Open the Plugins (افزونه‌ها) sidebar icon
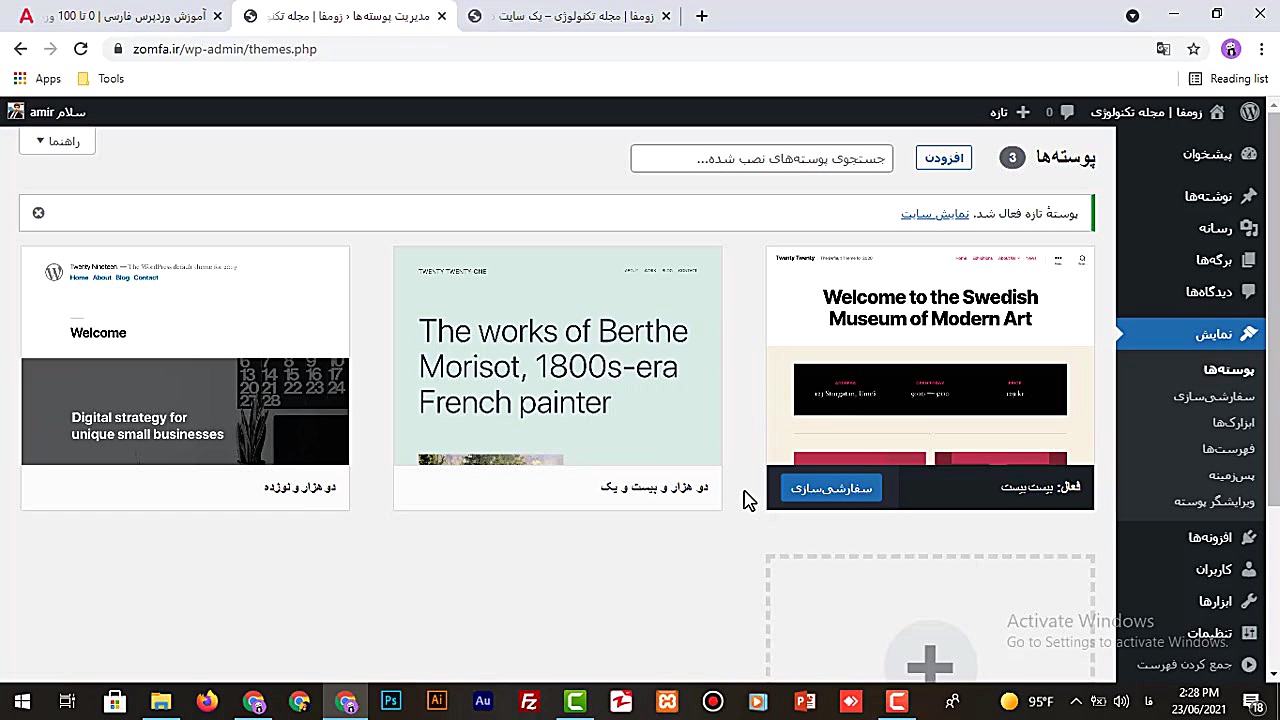The image size is (1280, 720). point(1248,537)
